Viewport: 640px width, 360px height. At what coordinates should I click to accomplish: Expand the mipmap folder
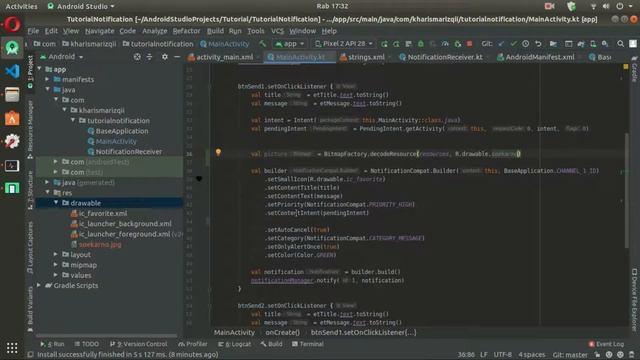pos(56,265)
